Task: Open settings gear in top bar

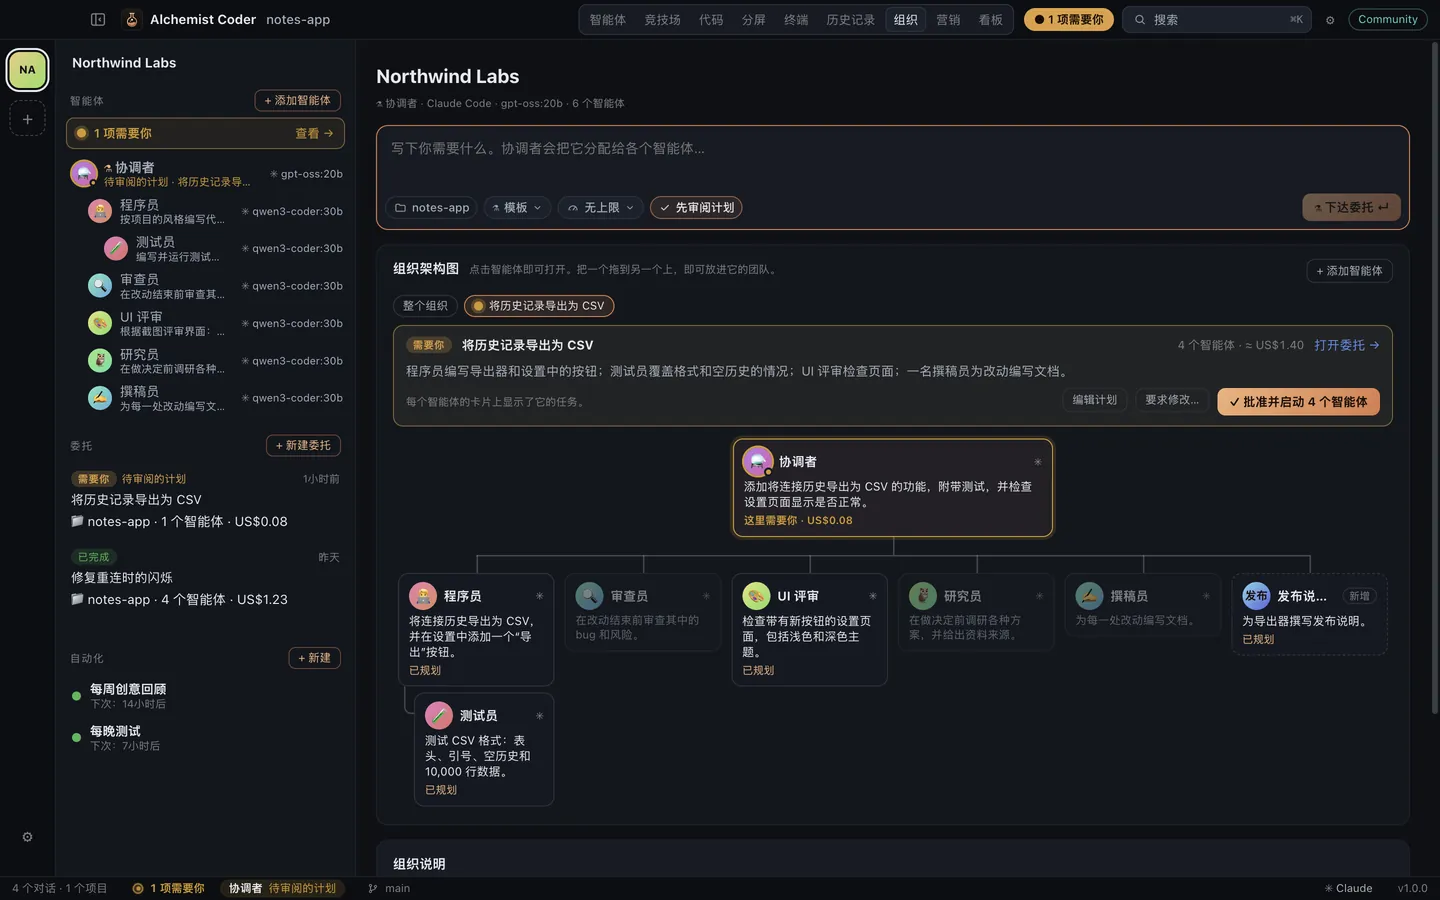Action: click(1330, 20)
